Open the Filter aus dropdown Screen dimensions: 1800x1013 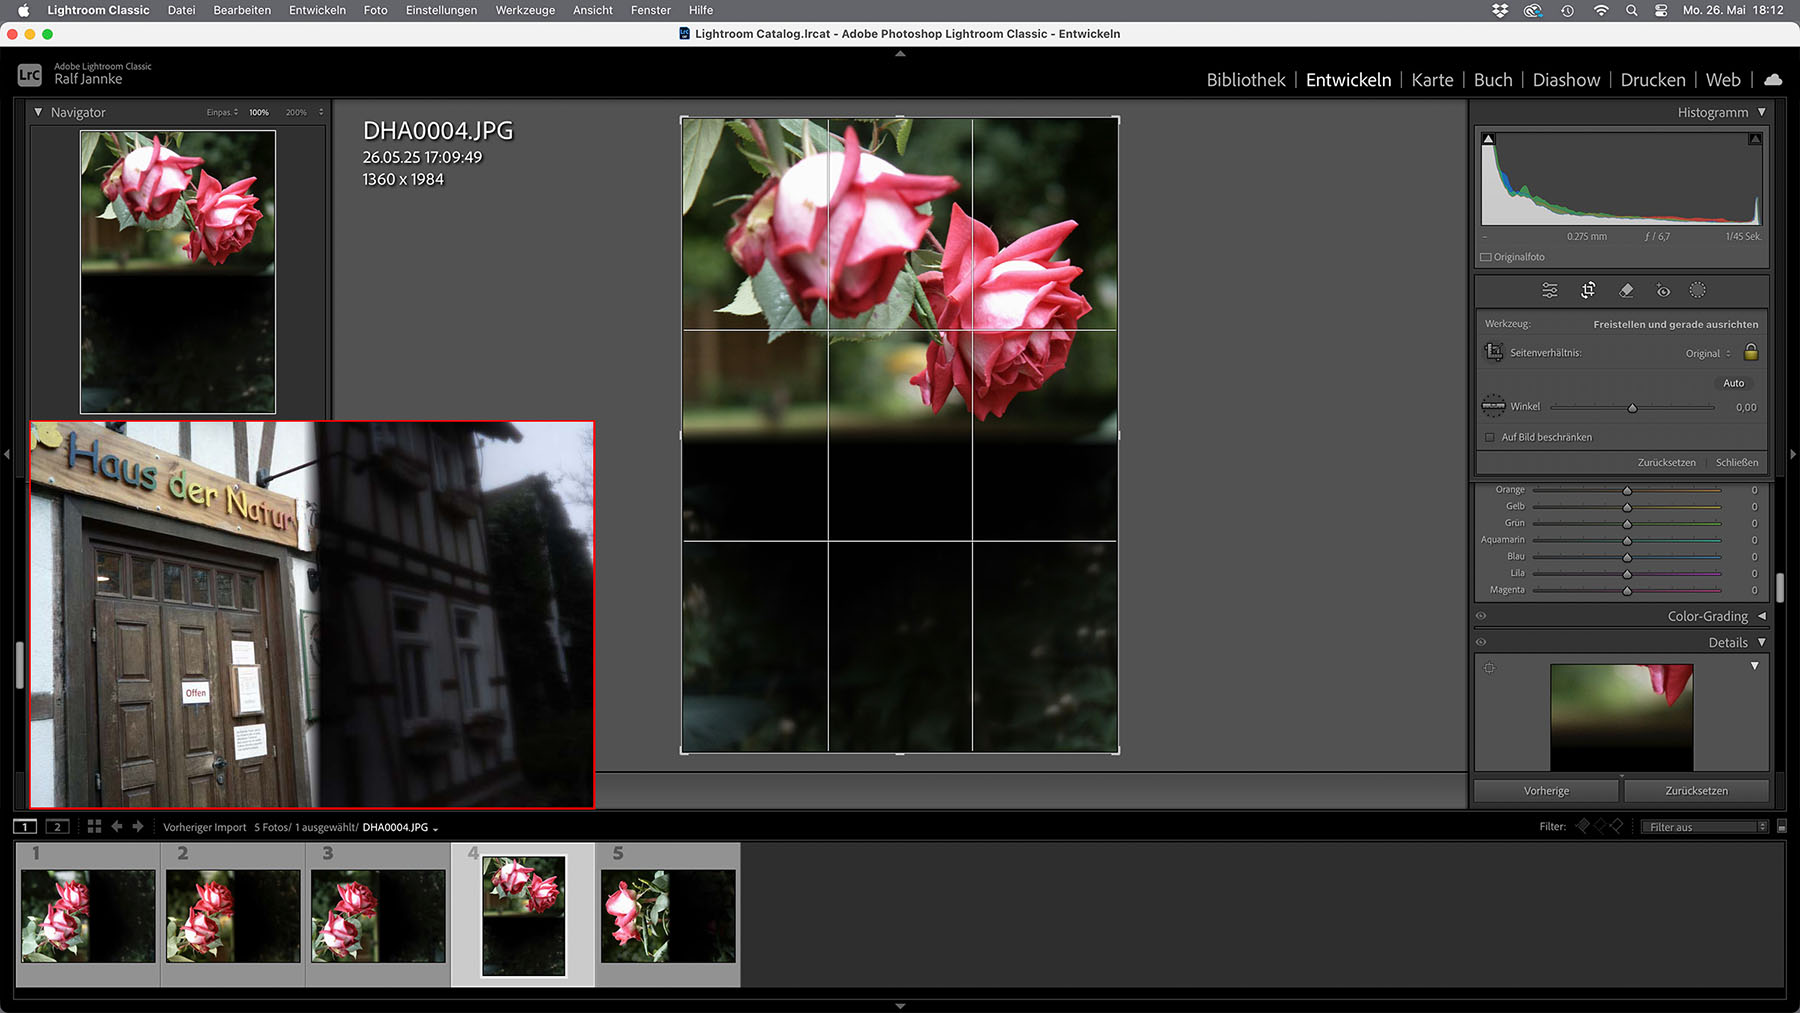click(x=1705, y=827)
